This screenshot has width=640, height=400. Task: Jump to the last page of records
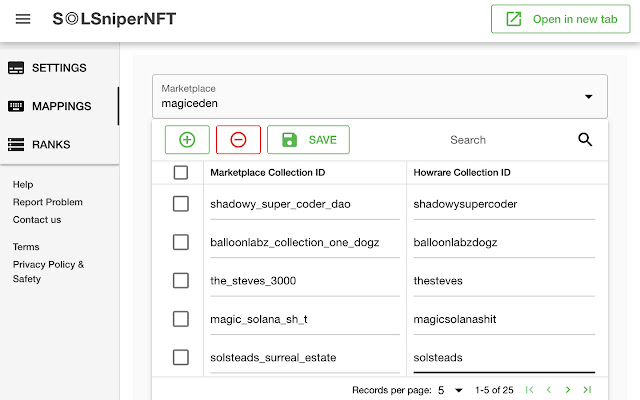(587, 389)
